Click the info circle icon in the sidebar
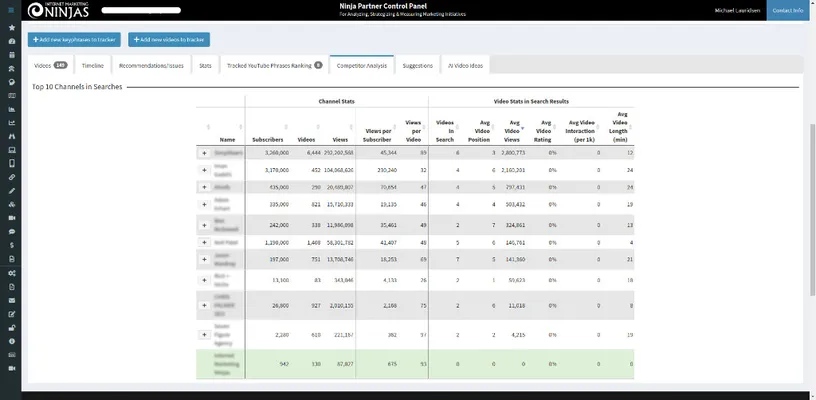This screenshot has width=816, height=400. (11, 341)
